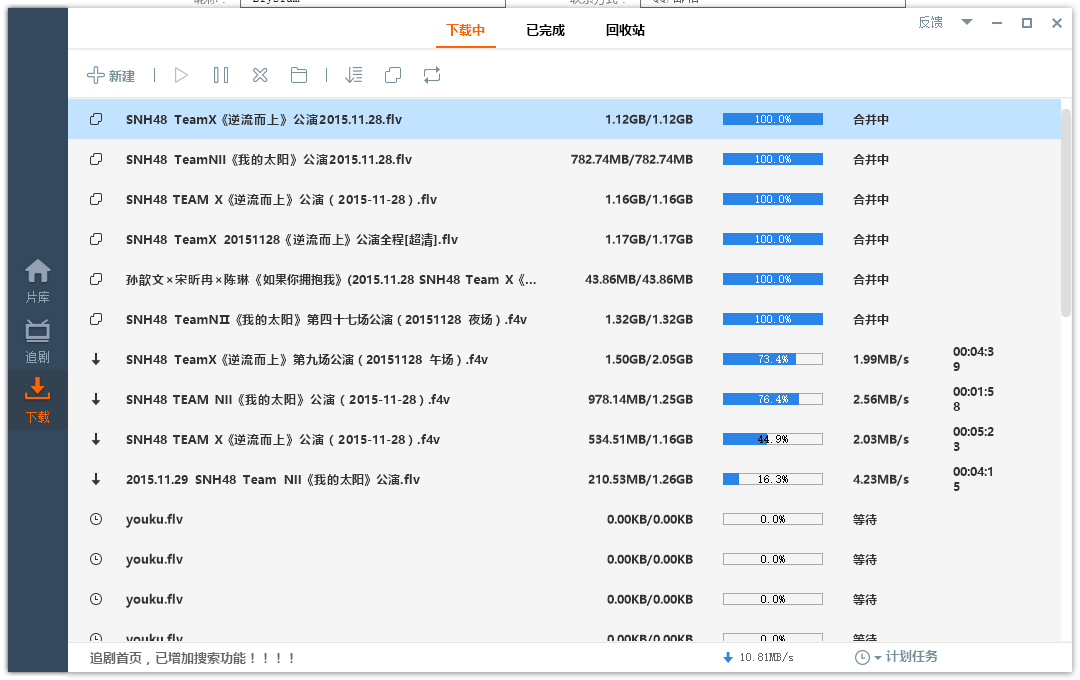Pause downloads using the pause icon
The height and width of the screenshot is (680, 1080).
point(221,75)
